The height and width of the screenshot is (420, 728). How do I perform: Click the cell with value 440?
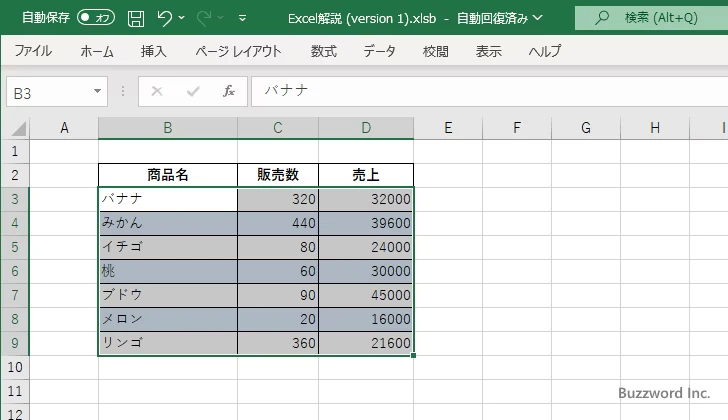pos(278,223)
